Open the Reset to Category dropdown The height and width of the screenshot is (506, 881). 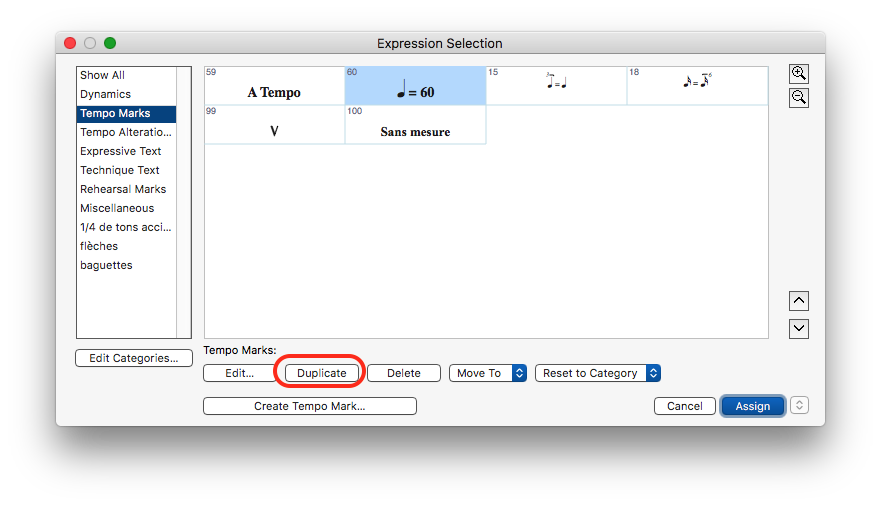coord(597,373)
